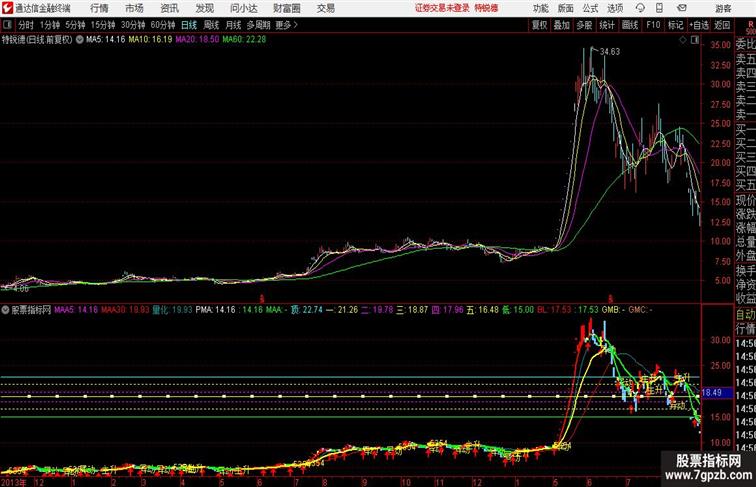The width and height of the screenshot is (756, 487).
Task: Click the 统计 statistics button
Action: point(607,25)
